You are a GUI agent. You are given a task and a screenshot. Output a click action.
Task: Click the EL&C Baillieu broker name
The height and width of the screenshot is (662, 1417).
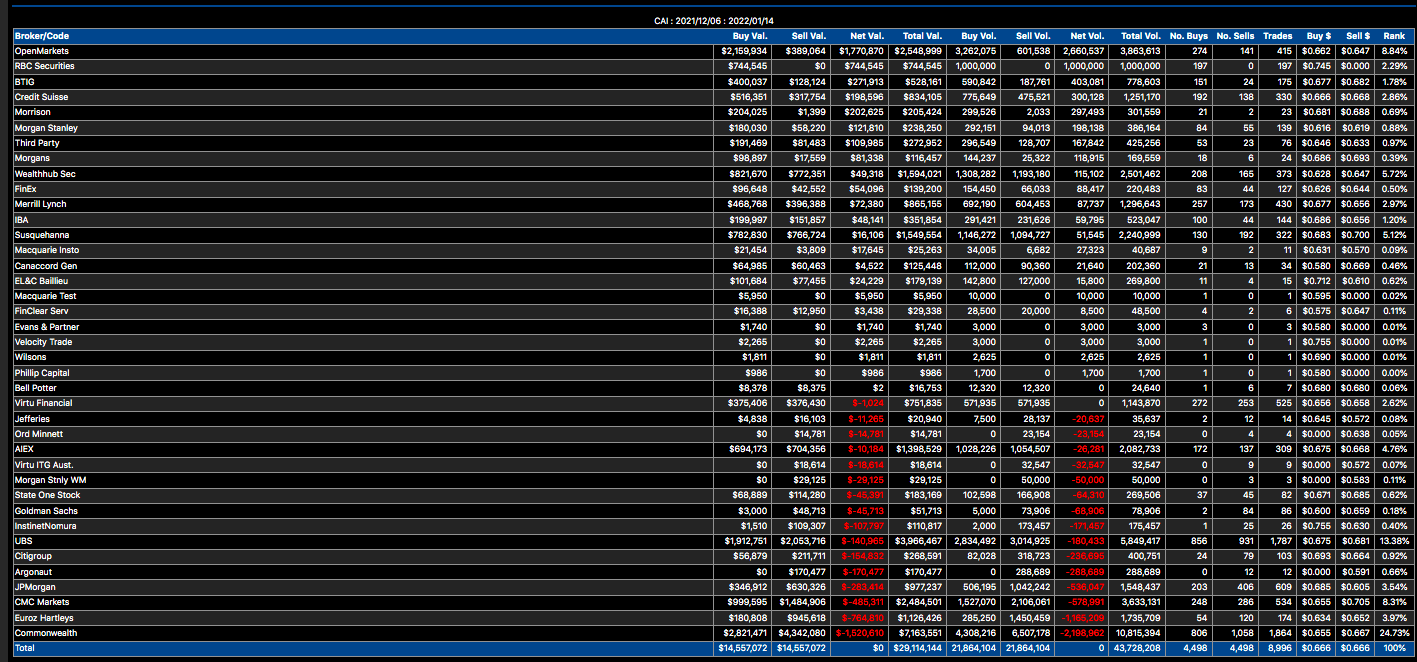[42, 281]
